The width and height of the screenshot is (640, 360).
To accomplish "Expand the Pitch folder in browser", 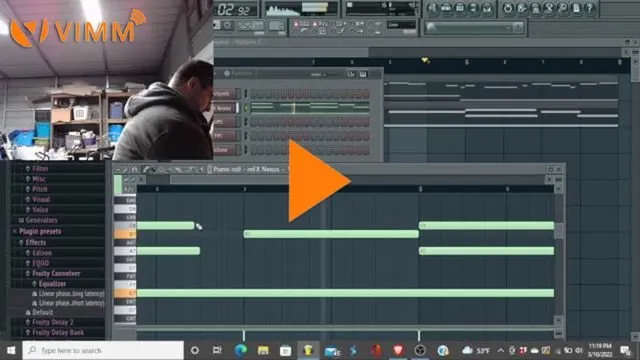I will (36, 189).
